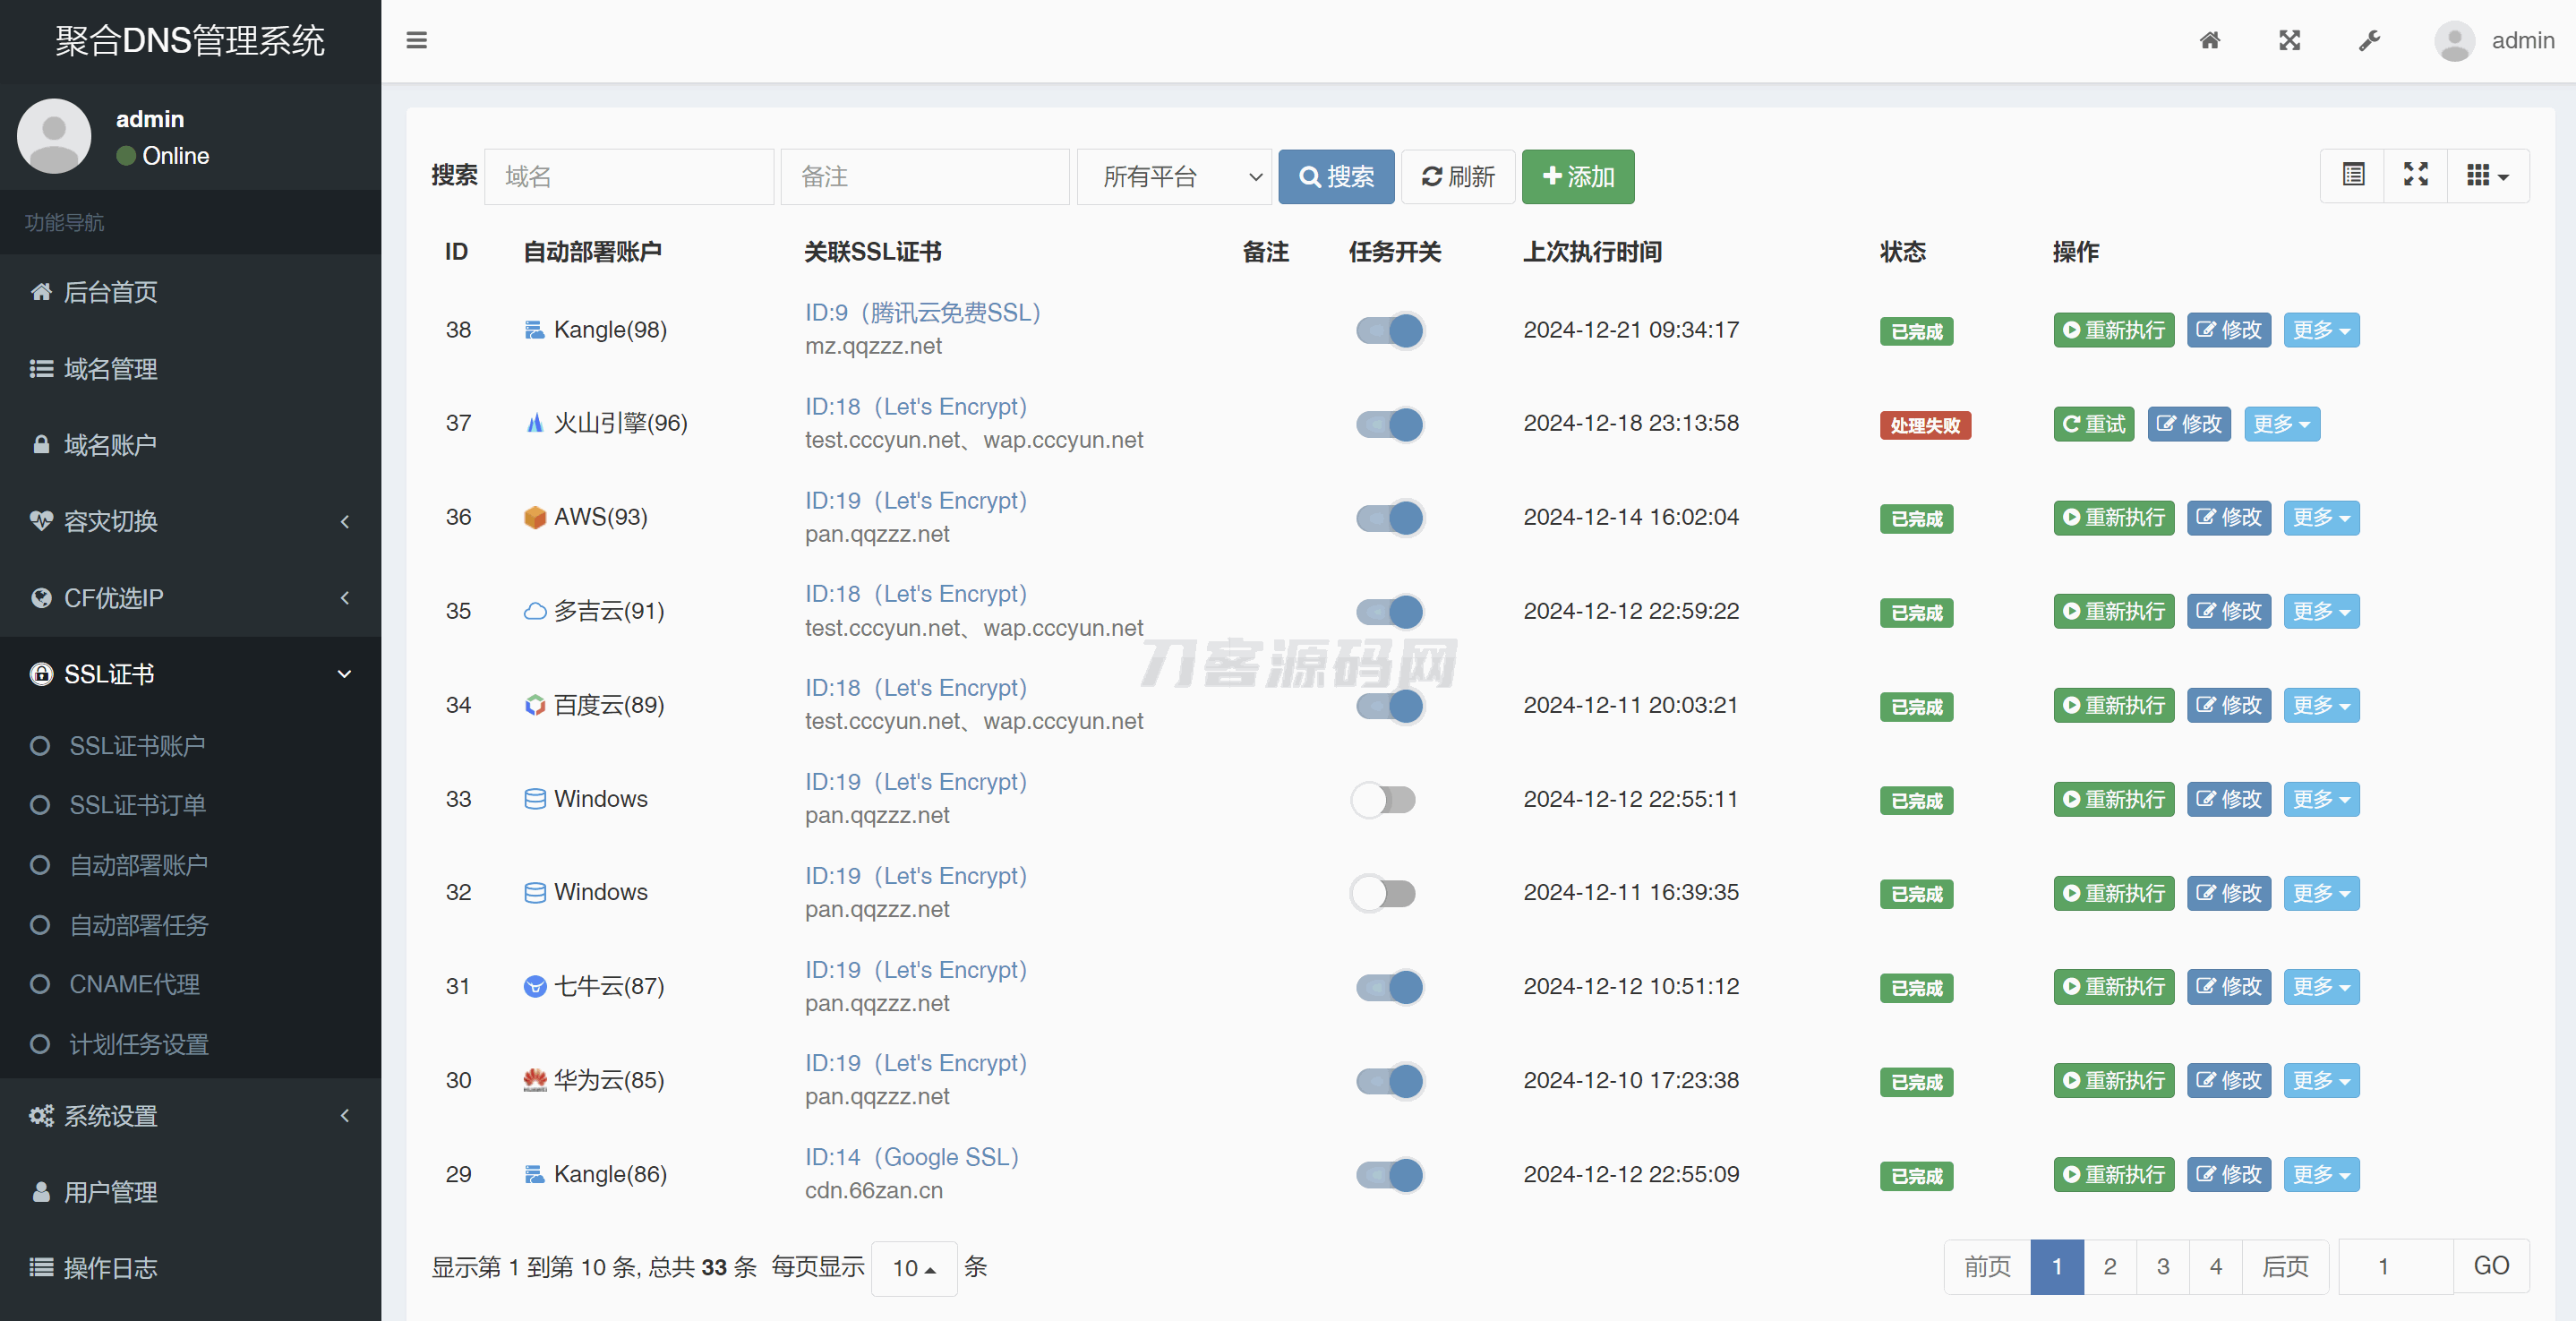Enable task switch for ID 33 Windows
The width and height of the screenshot is (2576, 1321).
tap(1384, 799)
